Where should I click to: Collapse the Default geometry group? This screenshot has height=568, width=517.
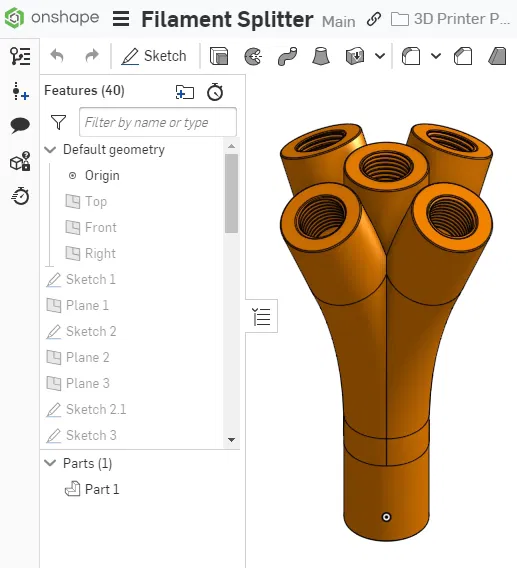pyautogui.click(x=50, y=150)
